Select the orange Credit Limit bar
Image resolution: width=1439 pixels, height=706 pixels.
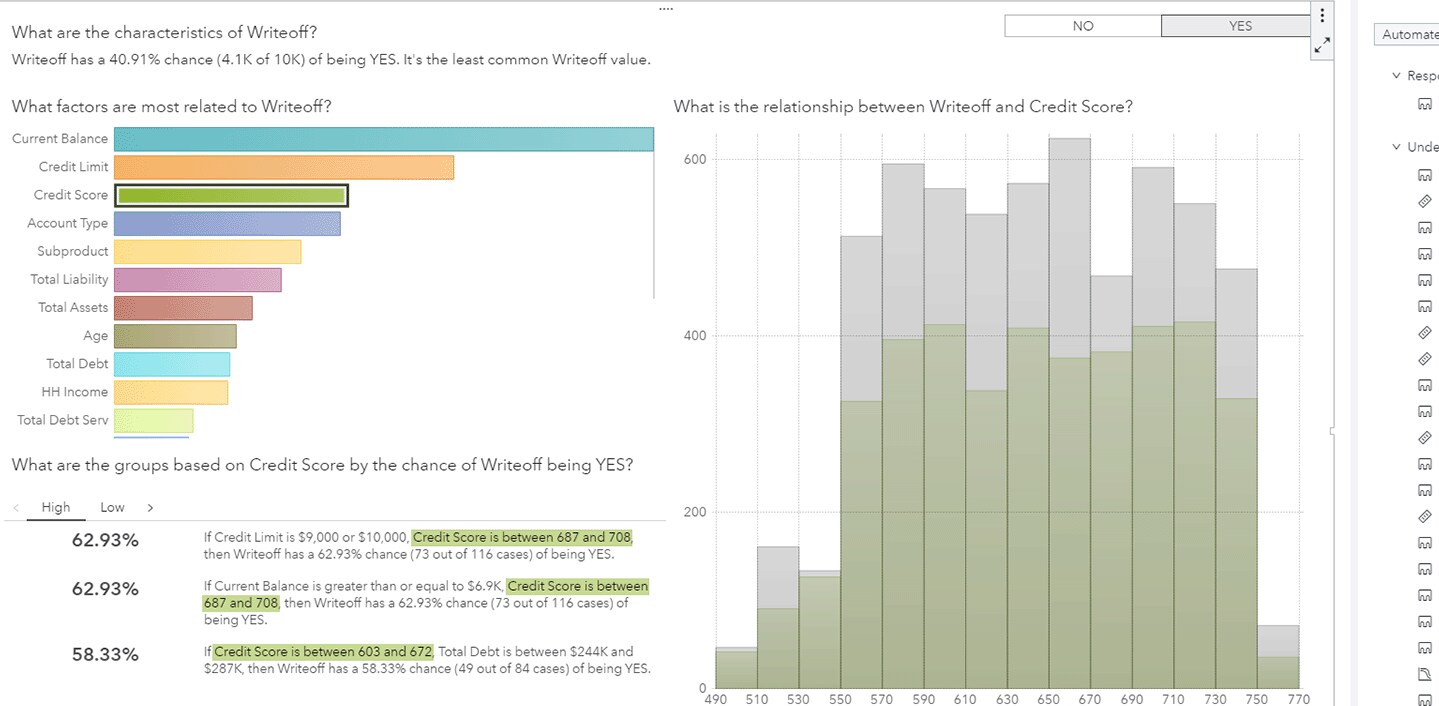(x=284, y=167)
